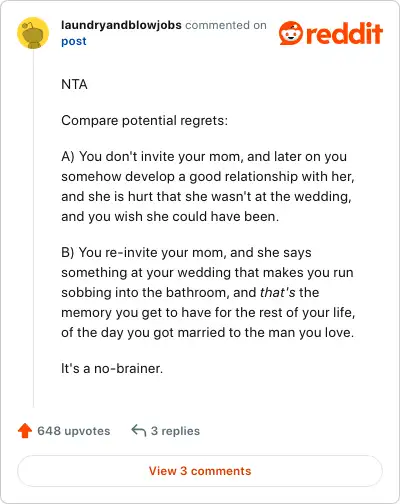Click the Reddit Snoo logo icon

click(x=291, y=33)
